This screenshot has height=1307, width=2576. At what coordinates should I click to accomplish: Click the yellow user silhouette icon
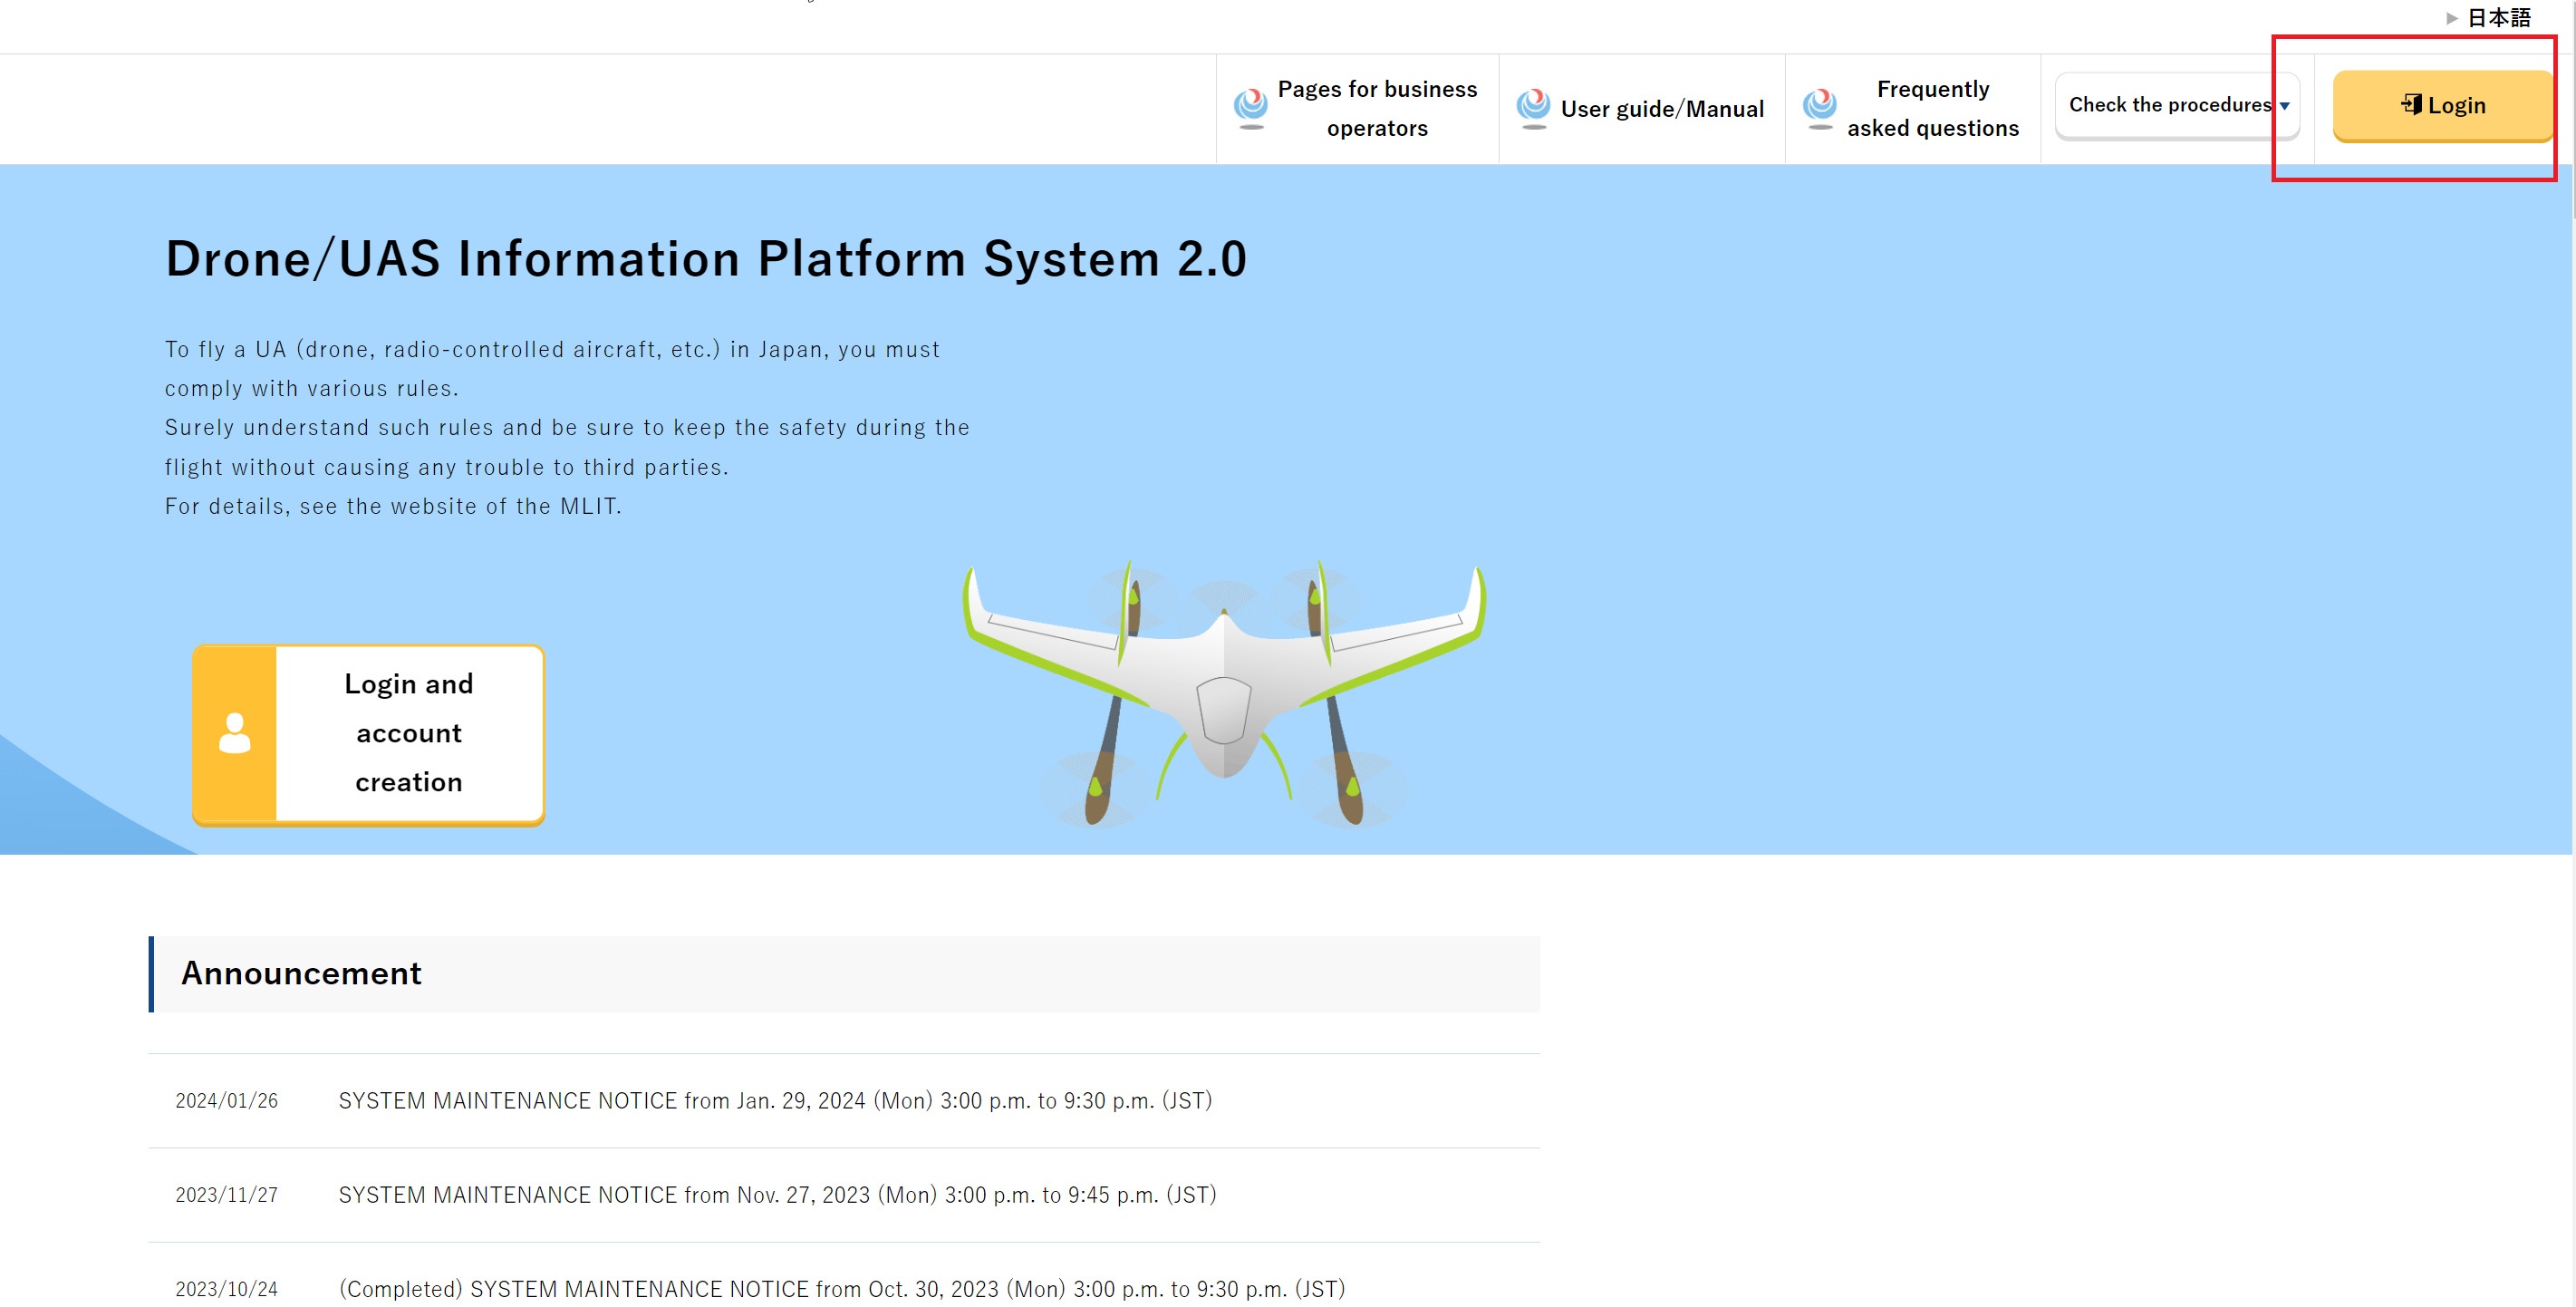tap(235, 733)
